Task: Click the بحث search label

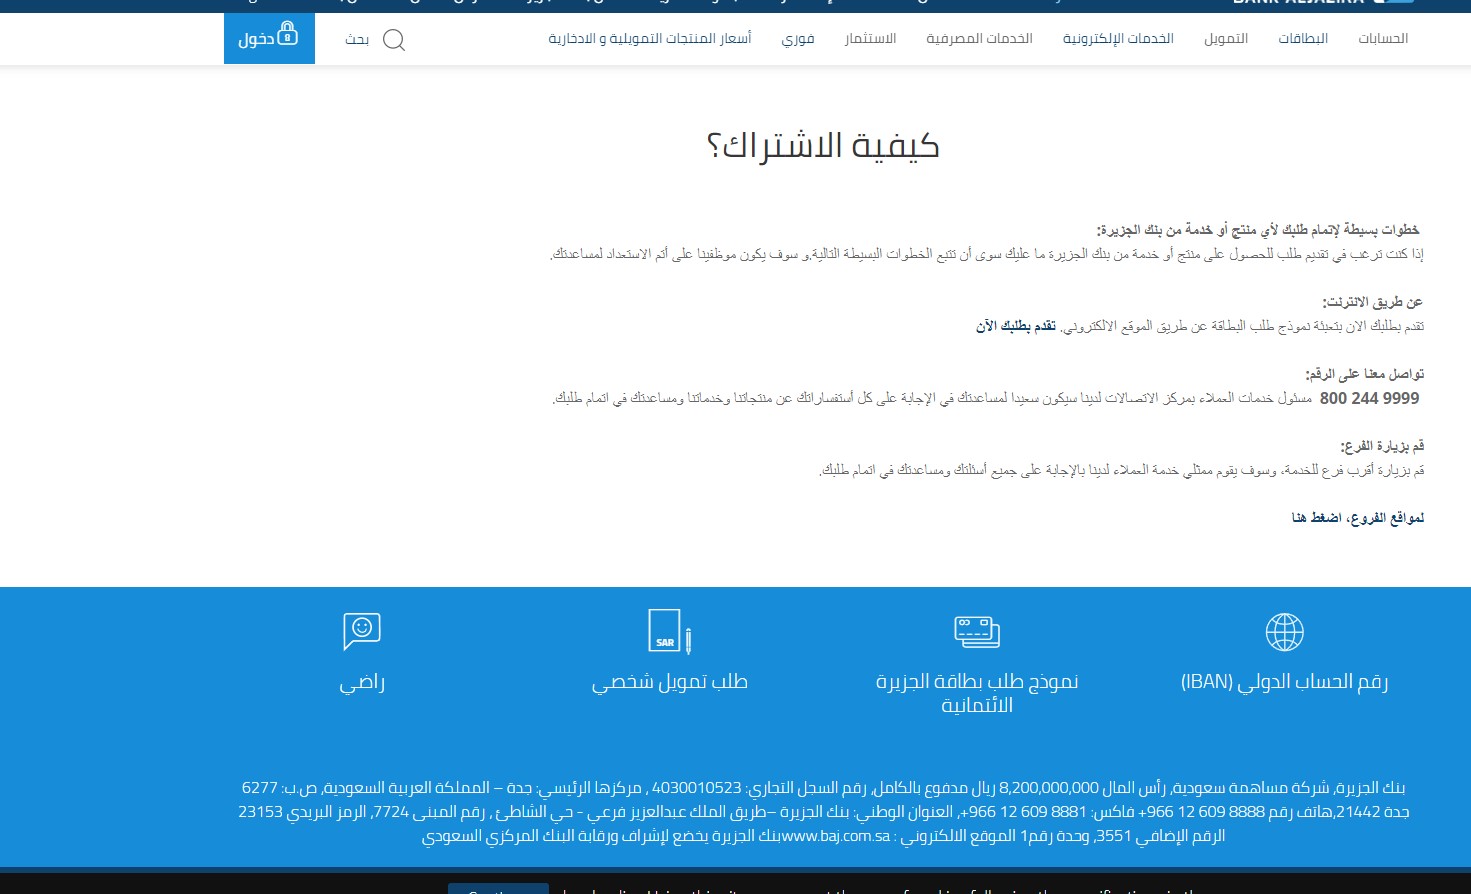Action: [357, 40]
